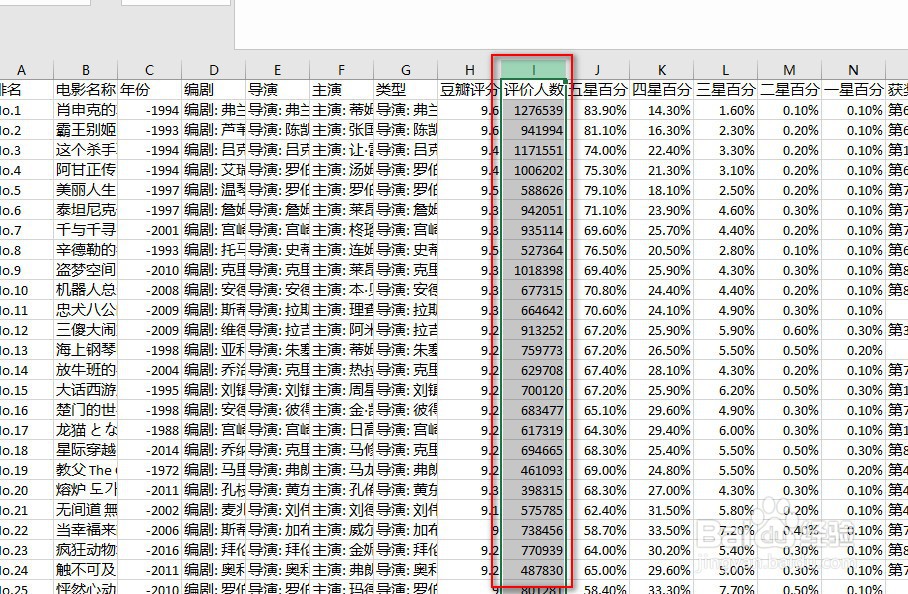Select five-star cell 81.10%
The width and height of the screenshot is (908, 594).
tap(598, 130)
